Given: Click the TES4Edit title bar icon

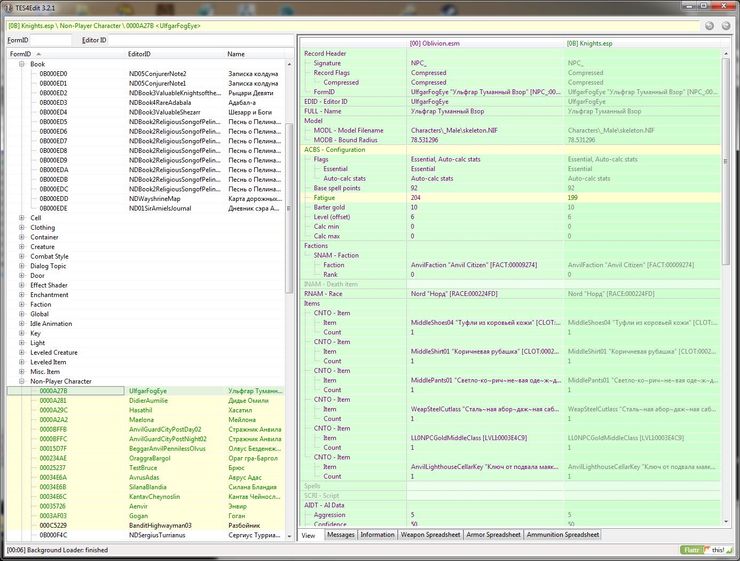Looking at the screenshot, I should coord(10,7).
